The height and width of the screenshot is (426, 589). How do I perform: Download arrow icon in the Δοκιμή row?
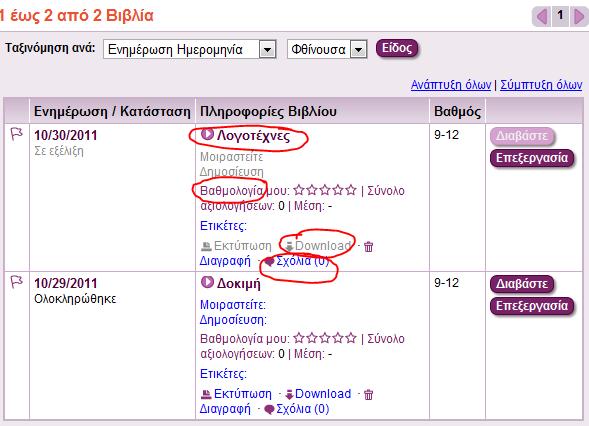[289, 394]
